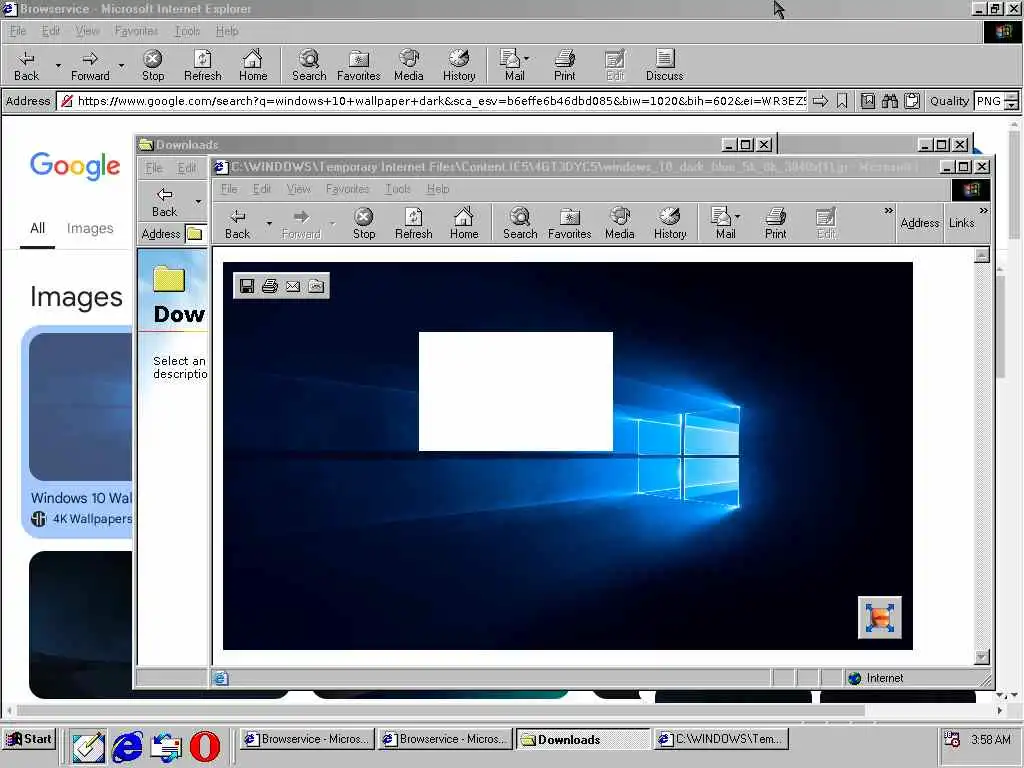Open the Back dropdown arrow in the image viewer
Image resolution: width=1024 pixels, height=768 pixels.
[x=268, y=223]
